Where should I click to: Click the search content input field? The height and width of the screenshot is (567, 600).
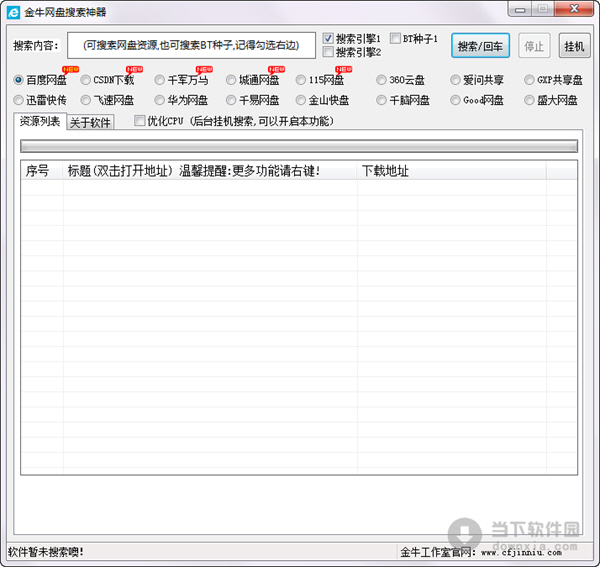coord(191,46)
